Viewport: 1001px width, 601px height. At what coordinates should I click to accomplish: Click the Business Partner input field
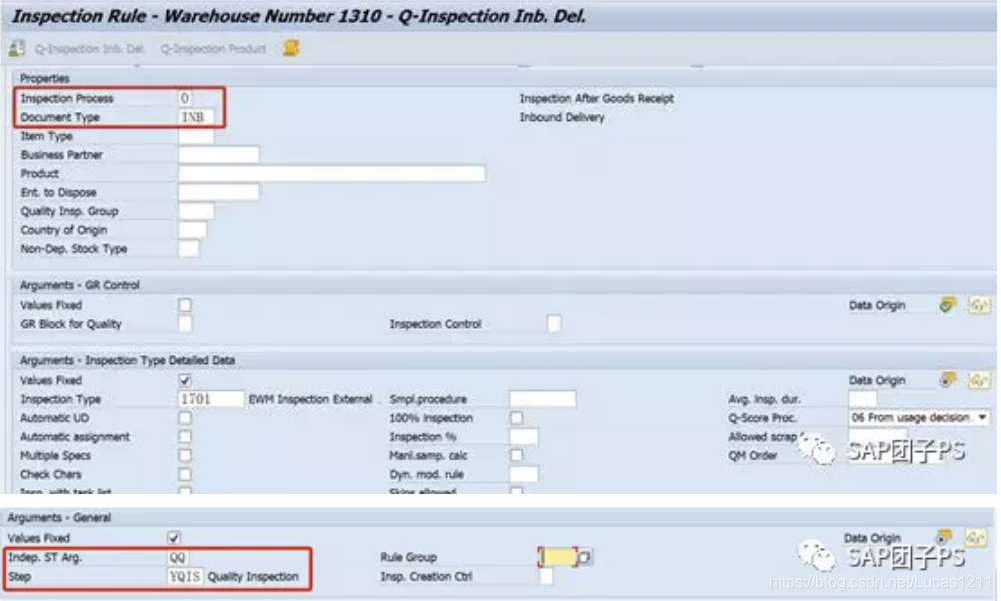point(219,155)
